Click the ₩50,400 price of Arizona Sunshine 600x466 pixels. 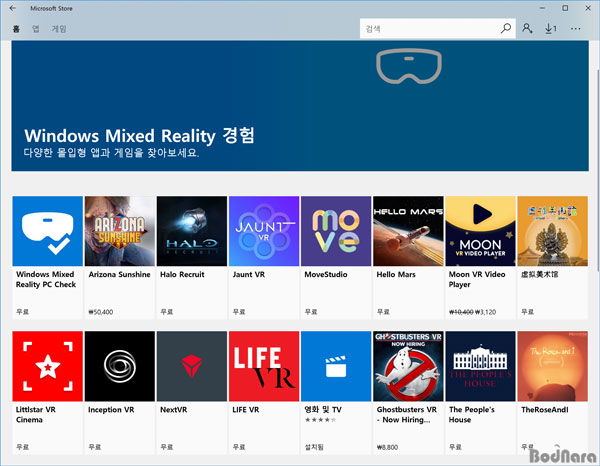(101, 312)
